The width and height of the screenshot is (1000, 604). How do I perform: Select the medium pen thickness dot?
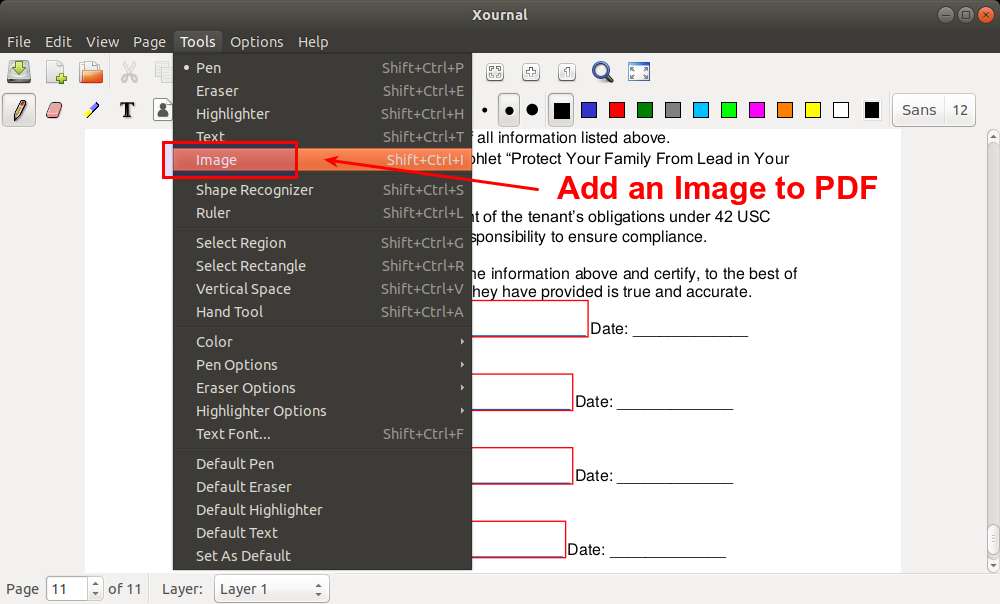click(x=509, y=110)
